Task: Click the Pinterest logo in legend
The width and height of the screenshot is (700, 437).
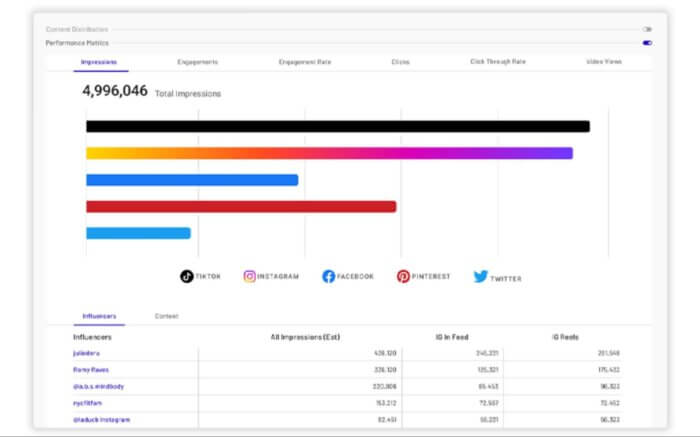Action: (x=403, y=276)
